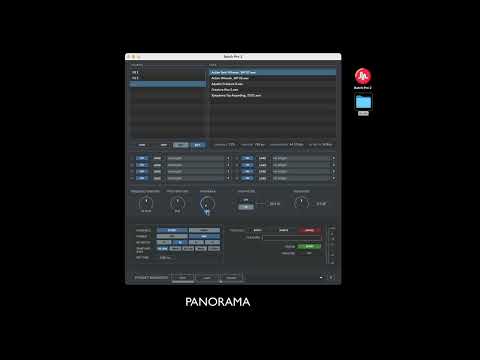Toggle the ON switch of second left plugin slot
The height and width of the screenshot is (360, 480).
142,165
